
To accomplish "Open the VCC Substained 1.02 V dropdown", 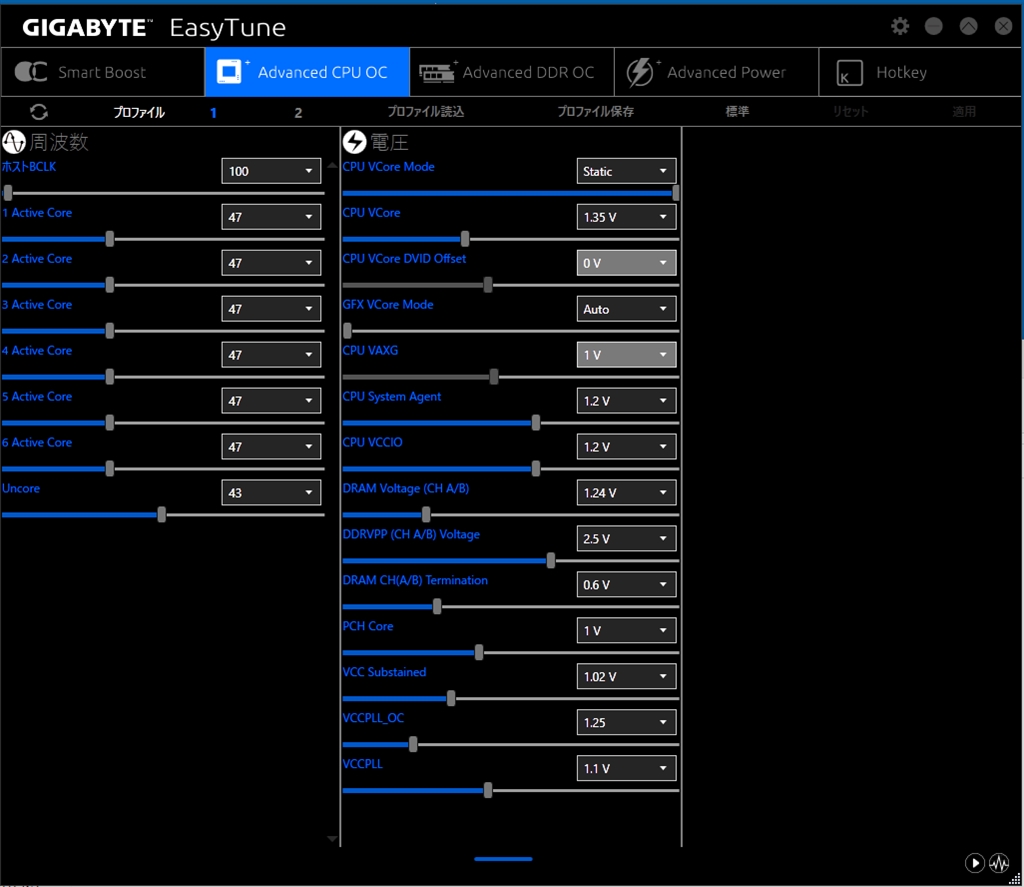I will click(626, 677).
